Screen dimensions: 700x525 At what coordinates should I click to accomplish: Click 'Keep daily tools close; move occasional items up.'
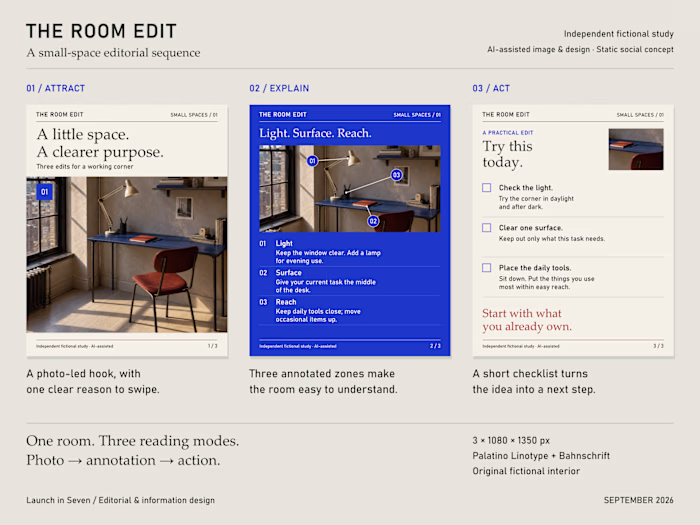pos(318,315)
